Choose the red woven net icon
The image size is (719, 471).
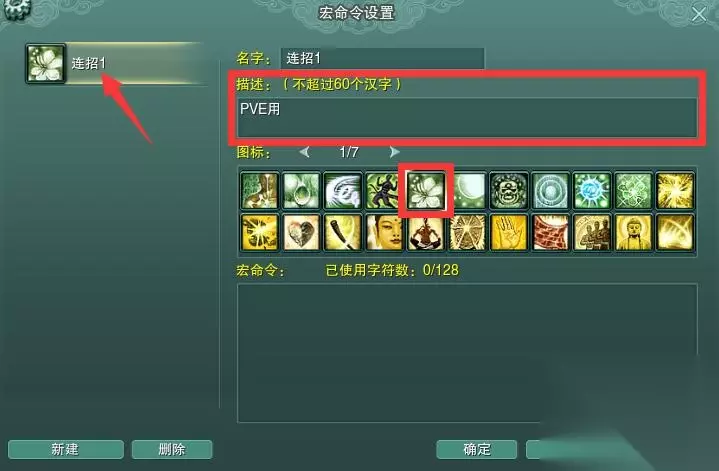(x=550, y=232)
